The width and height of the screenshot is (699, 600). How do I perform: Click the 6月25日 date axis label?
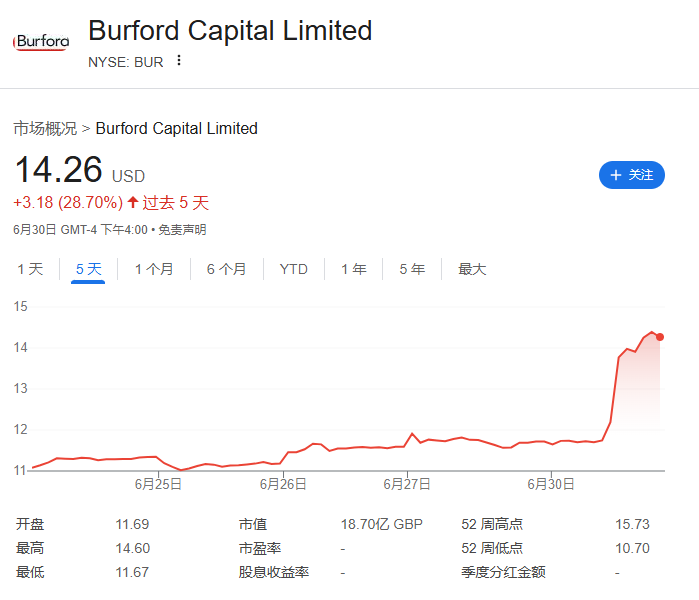(x=158, y=484)
